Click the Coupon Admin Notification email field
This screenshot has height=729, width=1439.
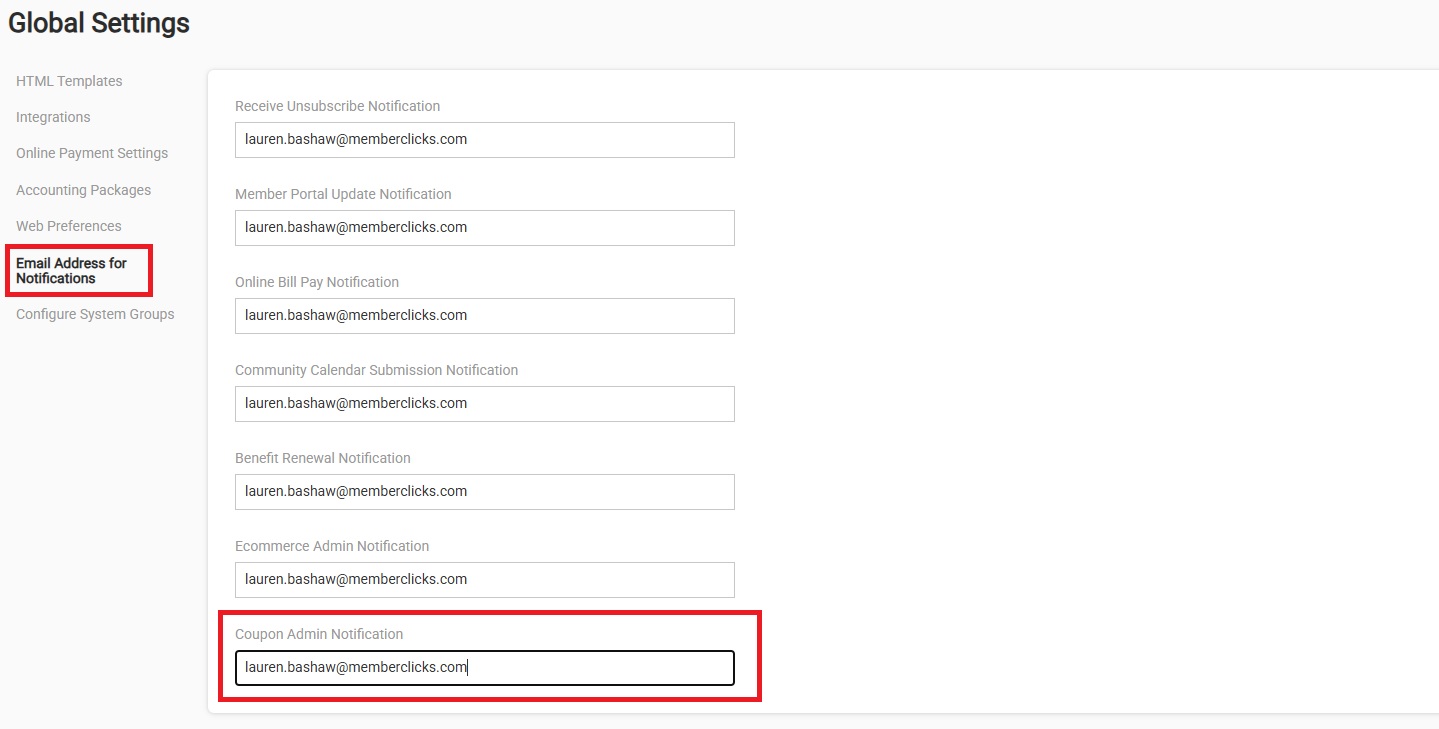484,668
